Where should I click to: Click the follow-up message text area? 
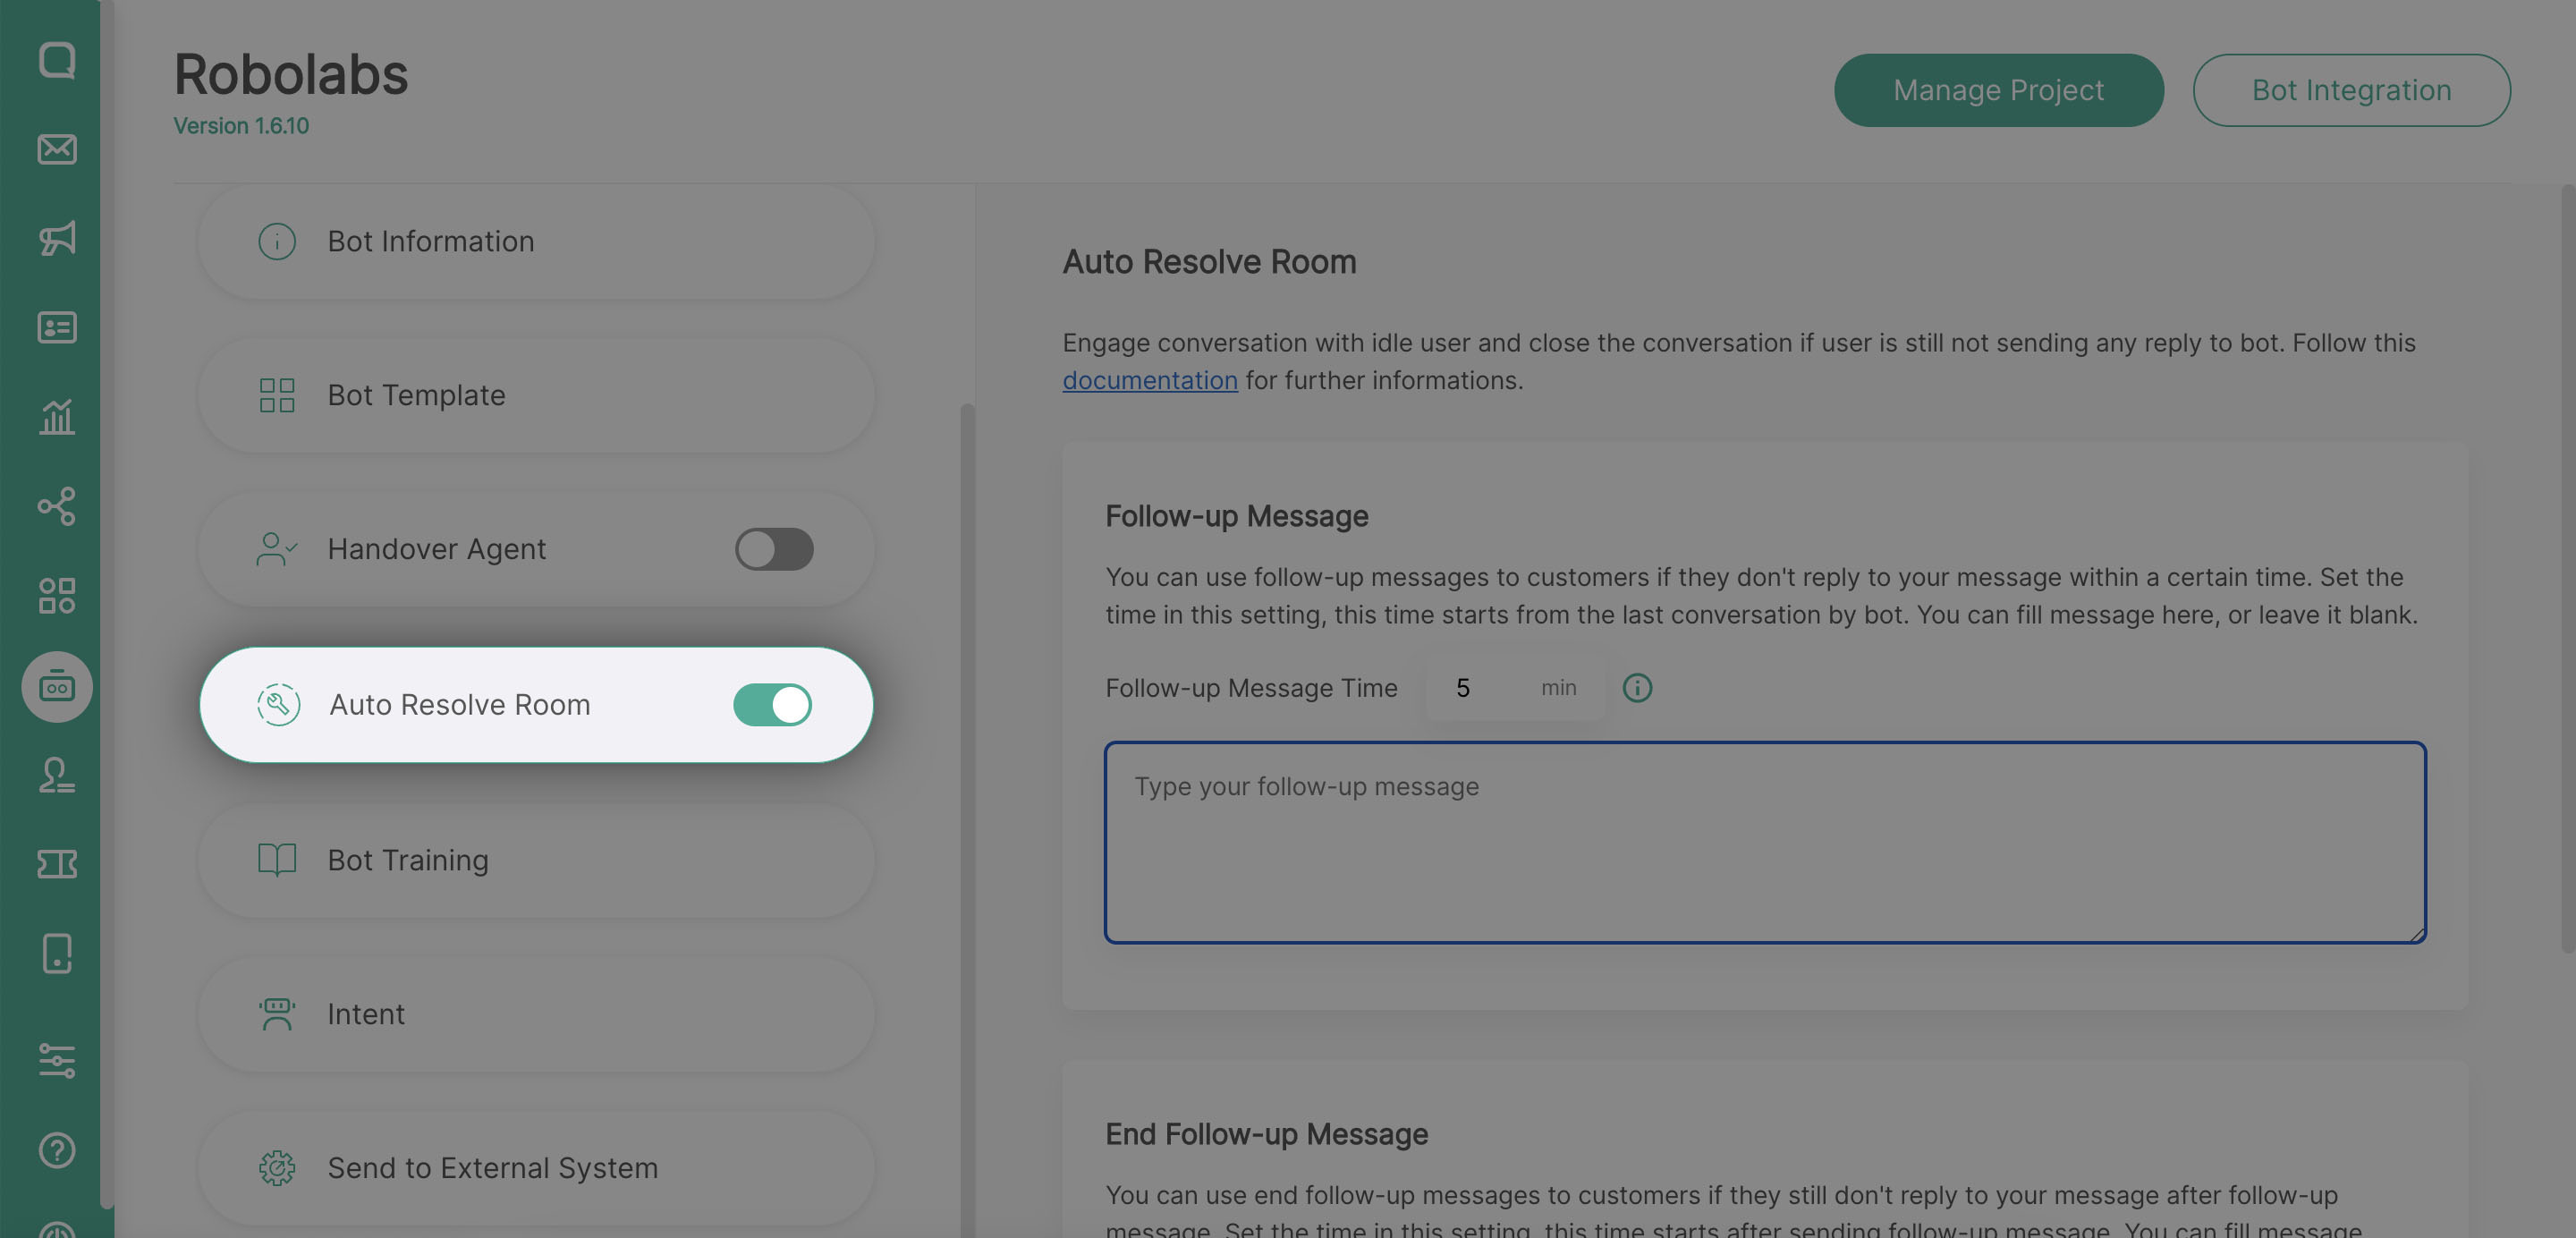pyautogui.click(x=1764, y=842)
